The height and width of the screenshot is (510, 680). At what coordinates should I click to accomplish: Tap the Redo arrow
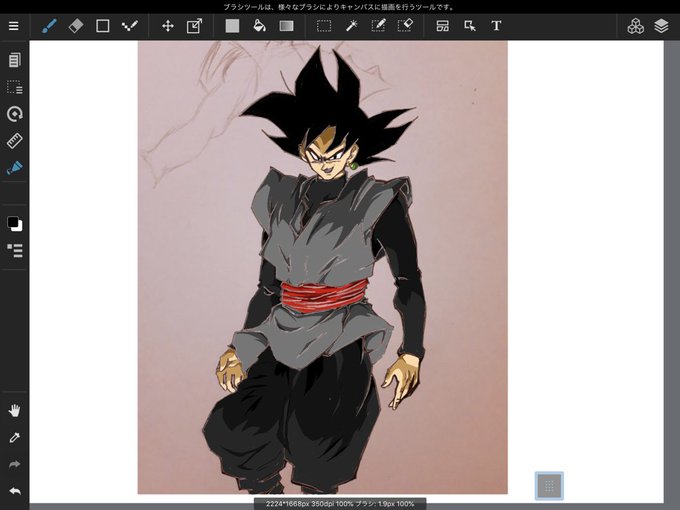pyautogui.click(x=14, y=464)
